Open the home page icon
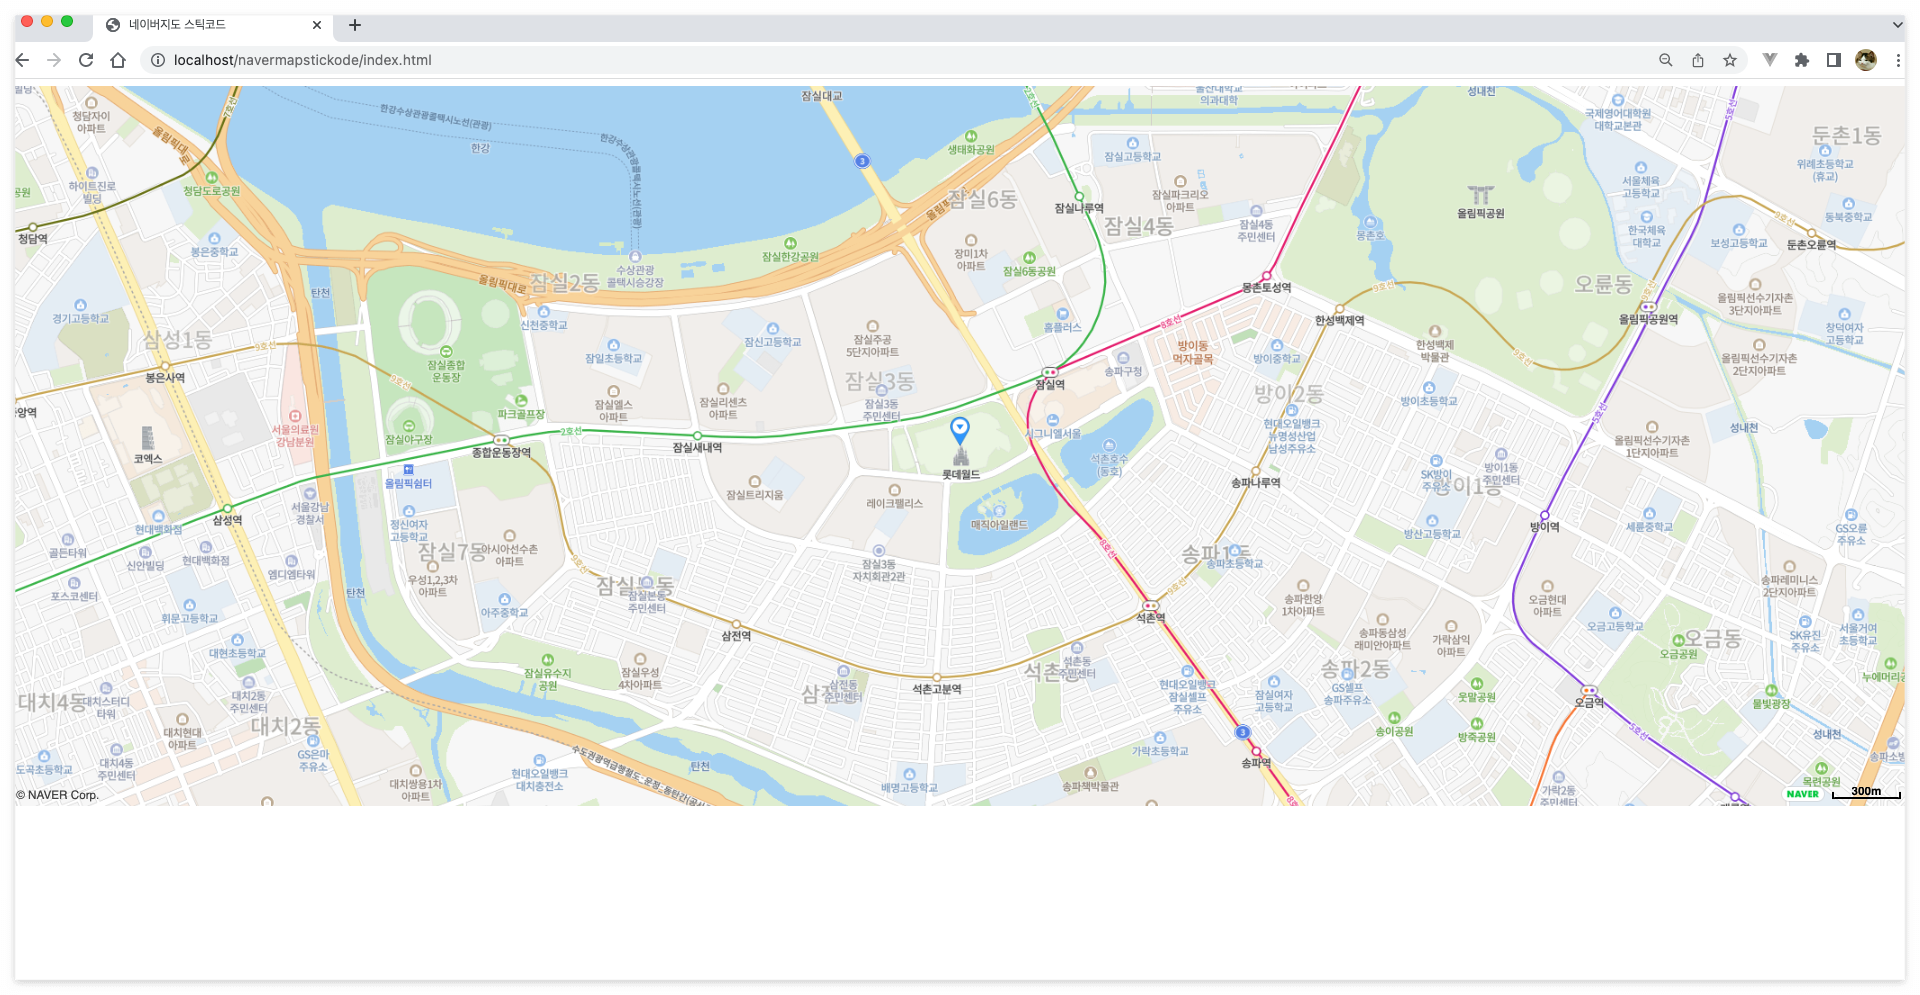Viewport: 1920px width, 995px height. coord(118,60)
